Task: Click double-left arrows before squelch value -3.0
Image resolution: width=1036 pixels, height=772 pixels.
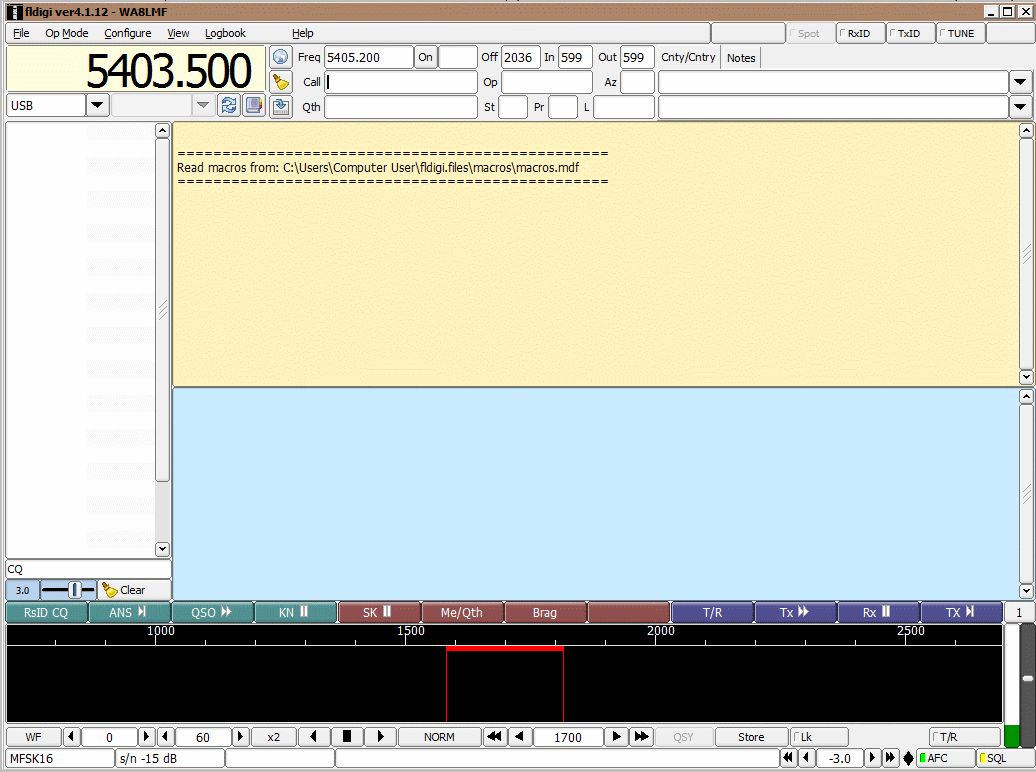Action: click(x=788, y=757)
